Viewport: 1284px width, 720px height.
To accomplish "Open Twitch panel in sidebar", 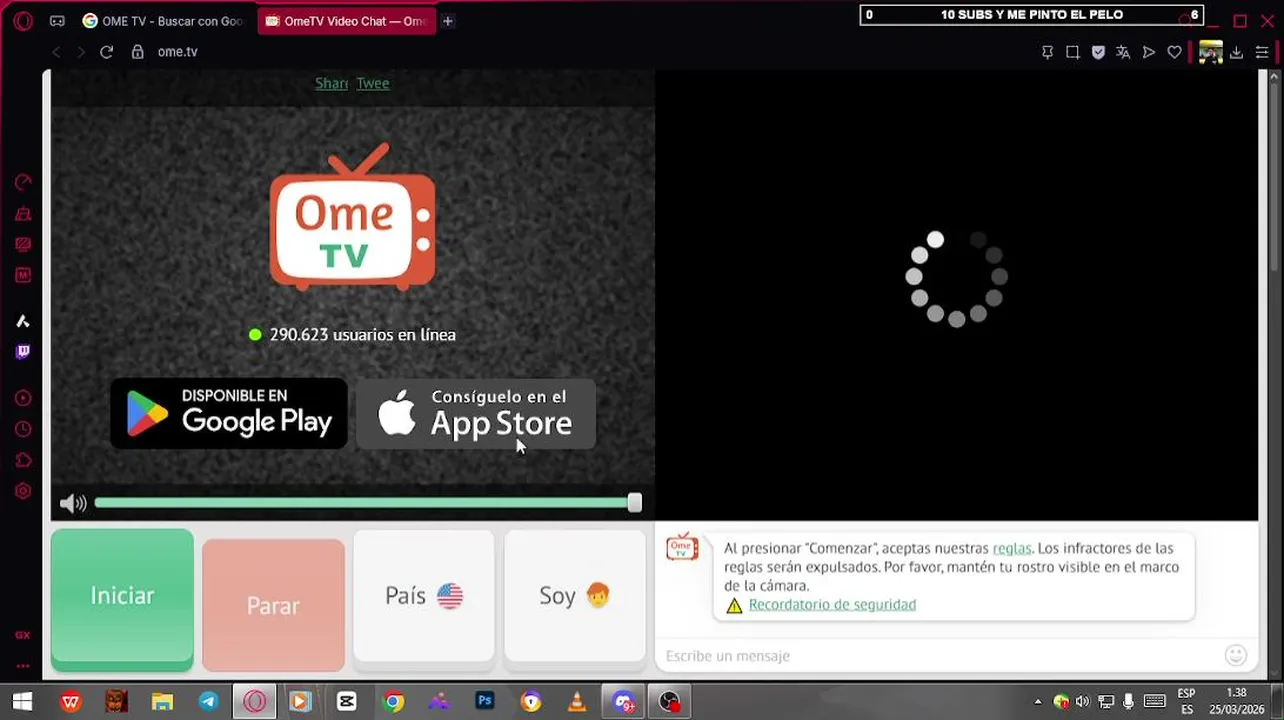I will (x=23, y=352).
